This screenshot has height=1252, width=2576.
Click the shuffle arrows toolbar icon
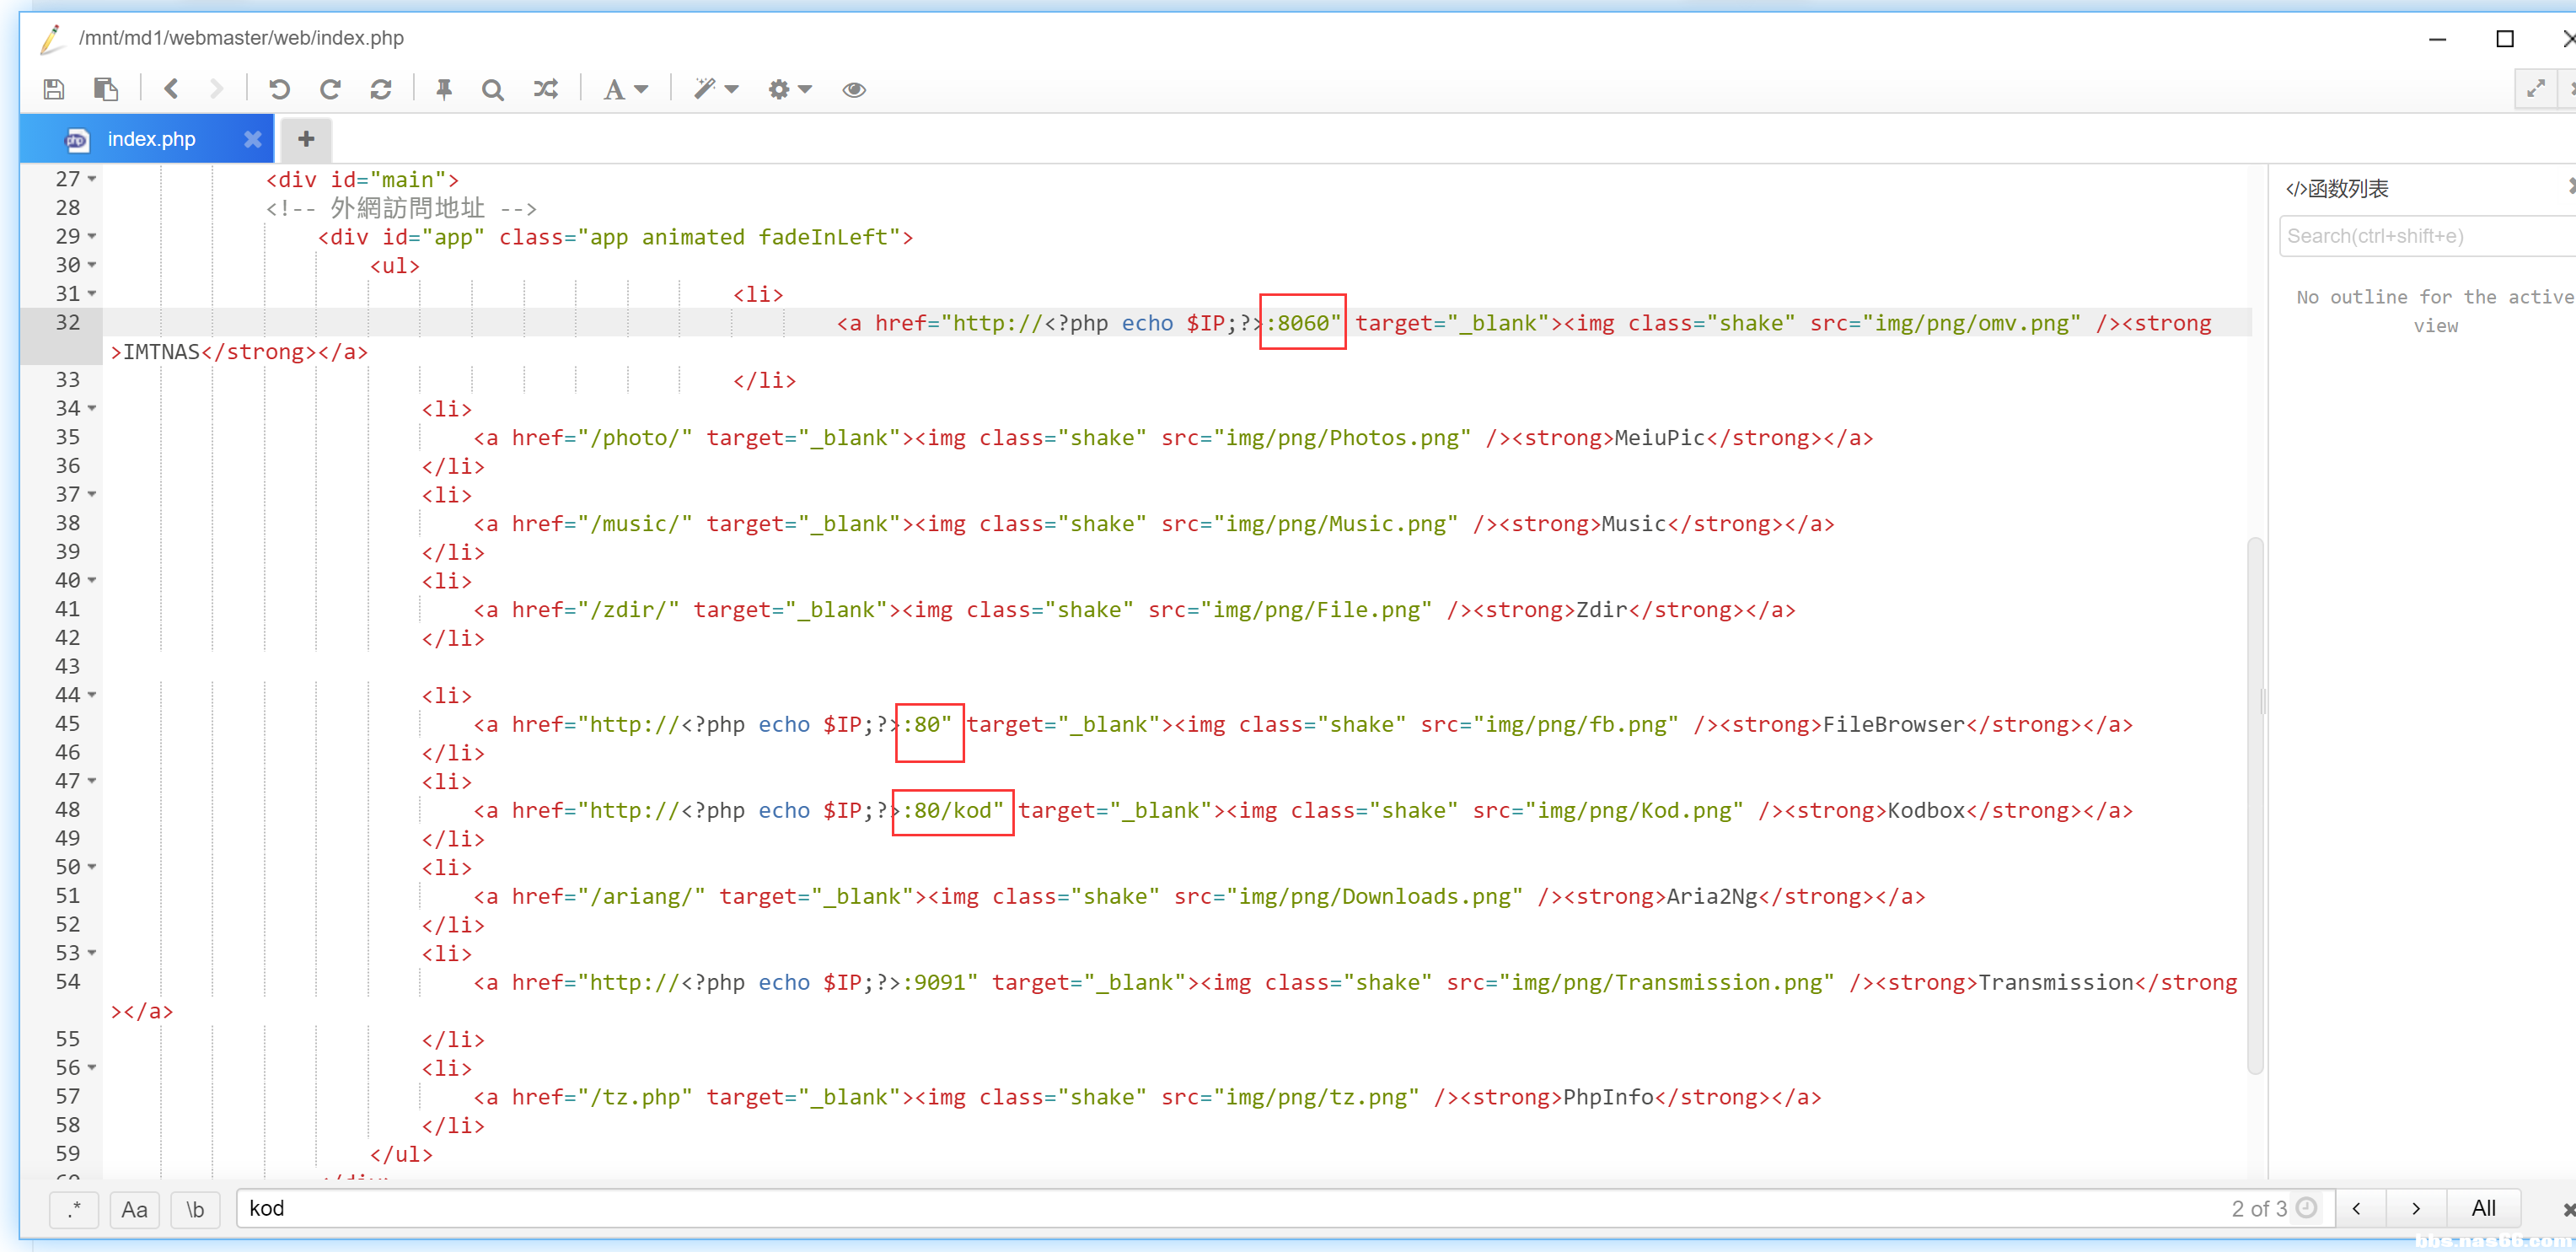pos(545,89)
